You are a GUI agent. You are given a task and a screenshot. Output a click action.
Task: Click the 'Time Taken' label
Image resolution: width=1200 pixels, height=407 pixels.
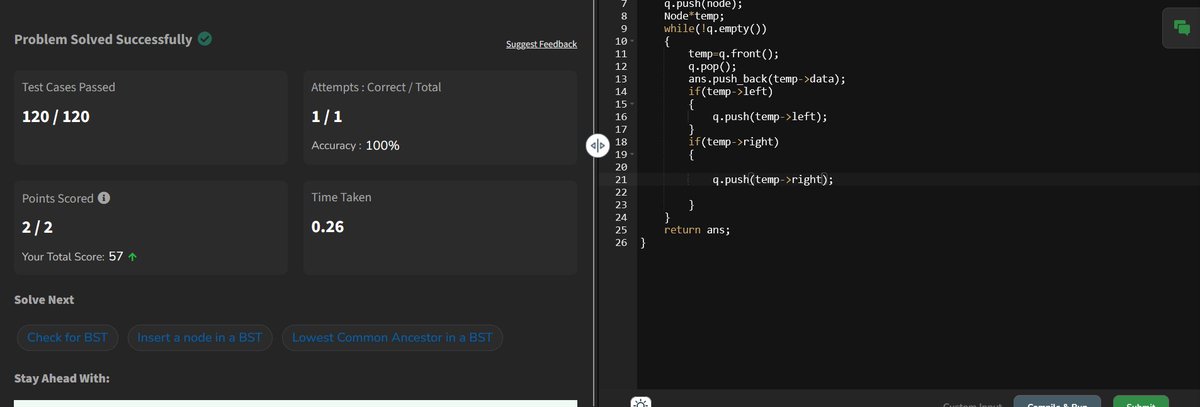click(x=342, y=198)
